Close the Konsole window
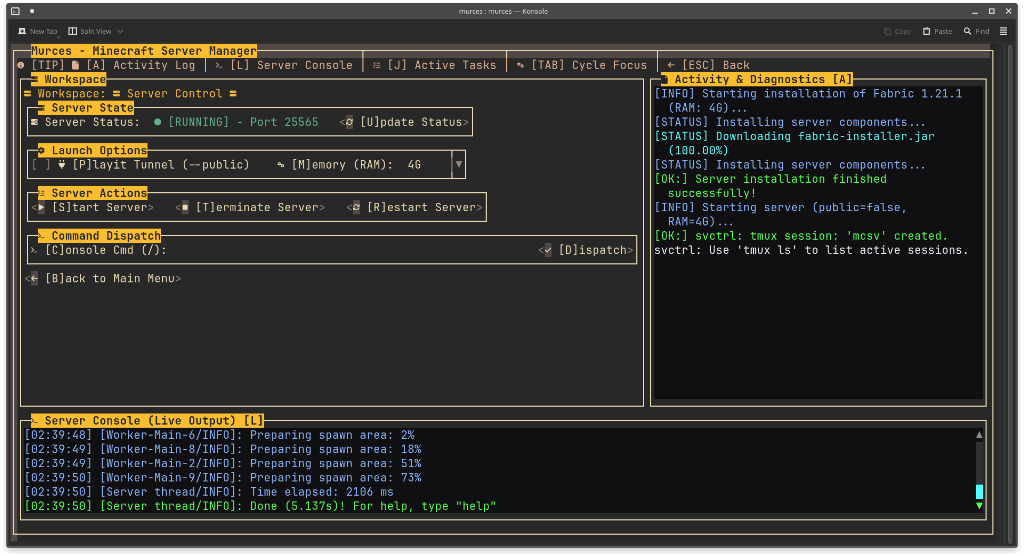The height and width of the screenshot is (556, 1024). tap(1008, 11)
